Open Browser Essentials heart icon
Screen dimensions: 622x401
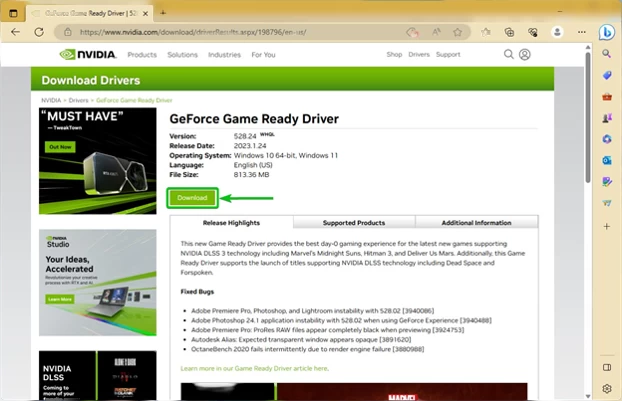[533, 32]
